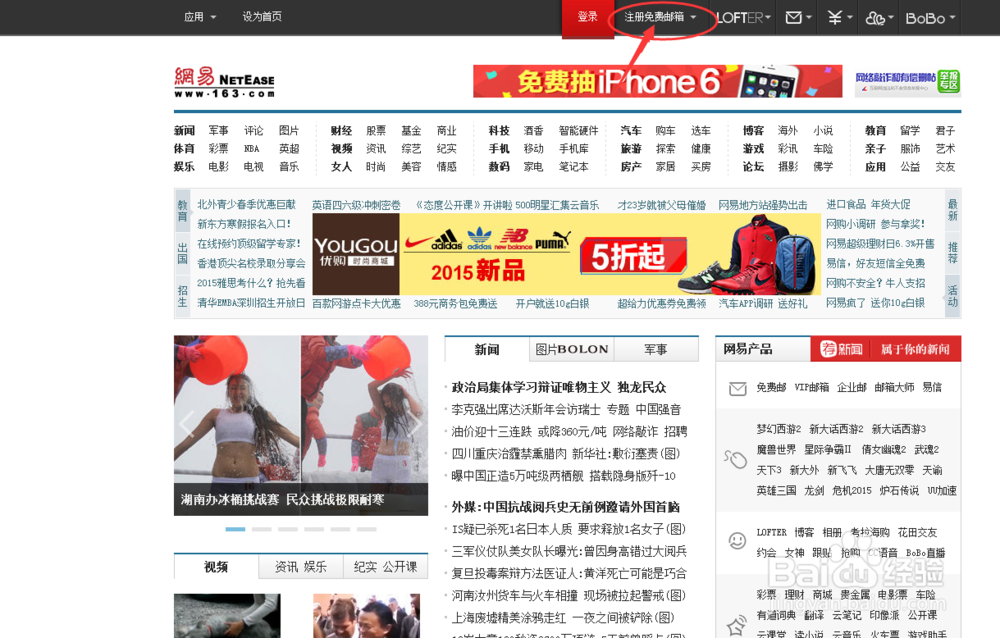The image size is (1000, 638).
Task: Select the 活动 side tab on right
Action: pyautogui.click(x=952, y=296)
